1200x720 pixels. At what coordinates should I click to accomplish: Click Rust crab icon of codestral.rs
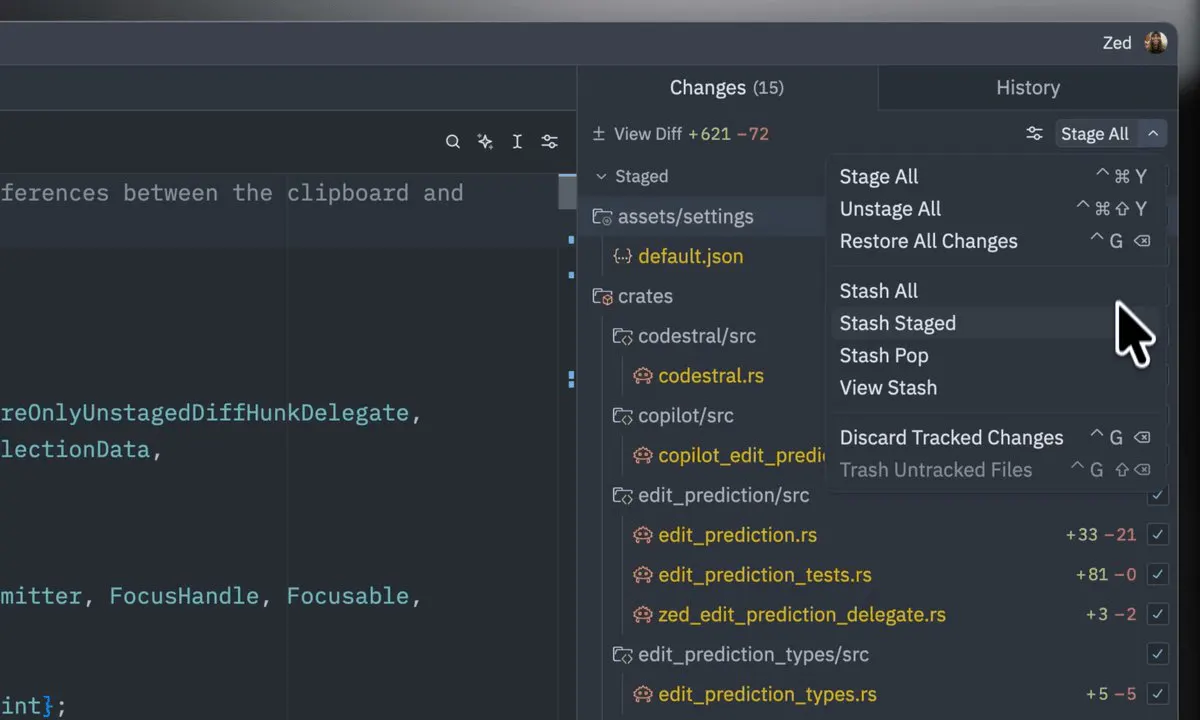(x=643, y=377)
